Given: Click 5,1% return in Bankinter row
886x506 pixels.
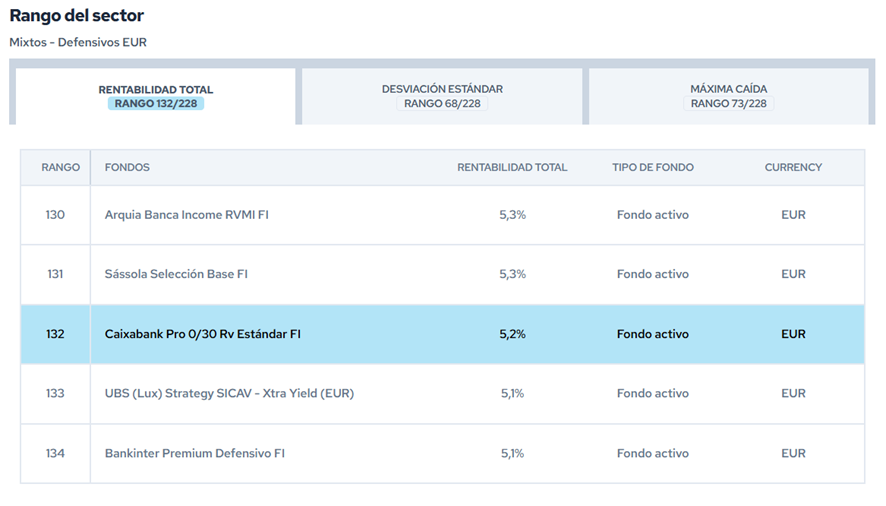Looking at the screenshot, I should pyautogui.click(x=513, y=453).
